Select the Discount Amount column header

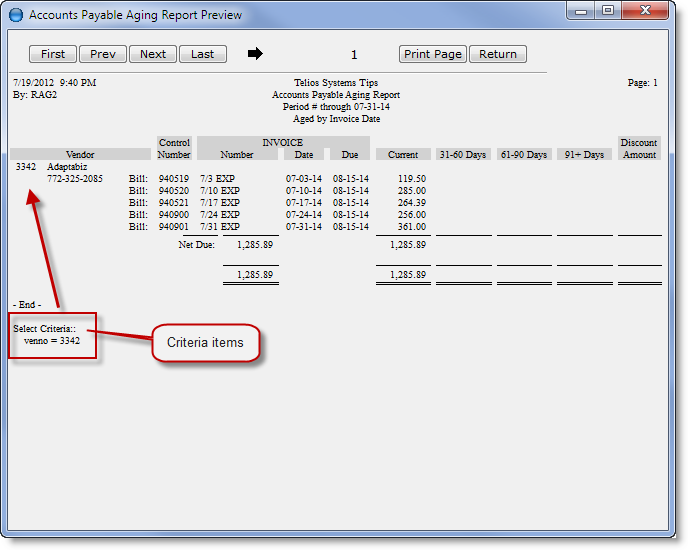click(639, 149)
